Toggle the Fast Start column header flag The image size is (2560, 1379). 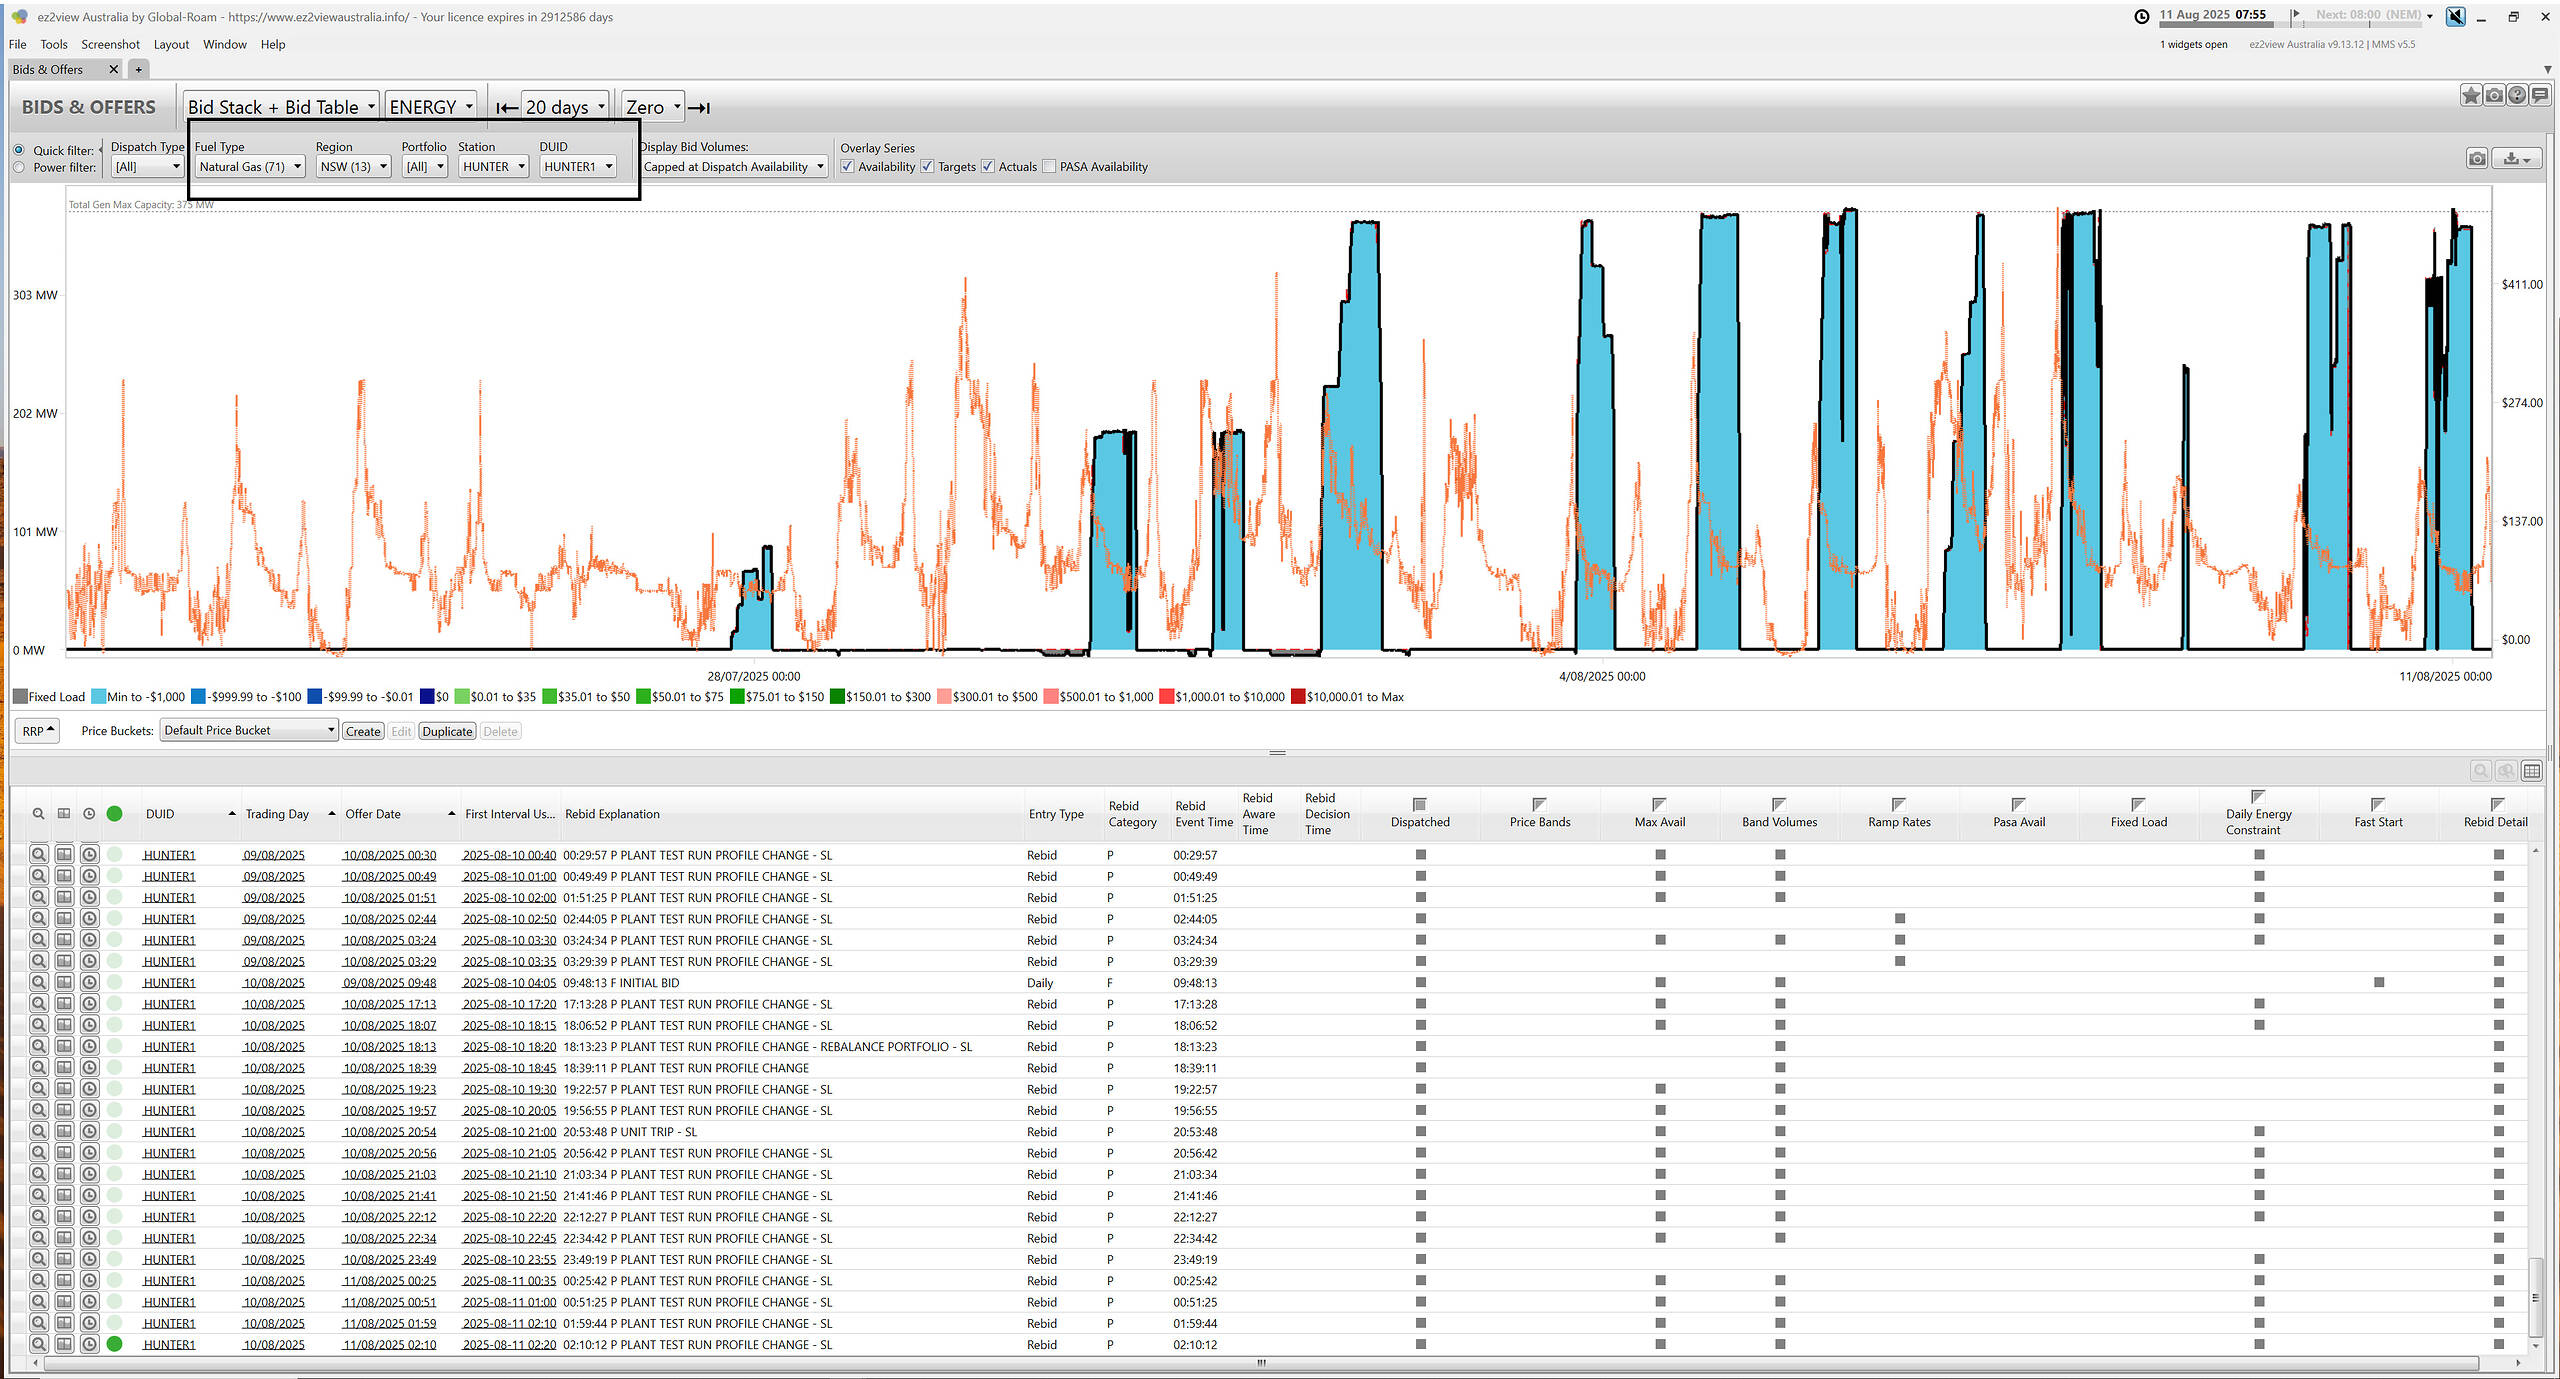coord(2378,804)
